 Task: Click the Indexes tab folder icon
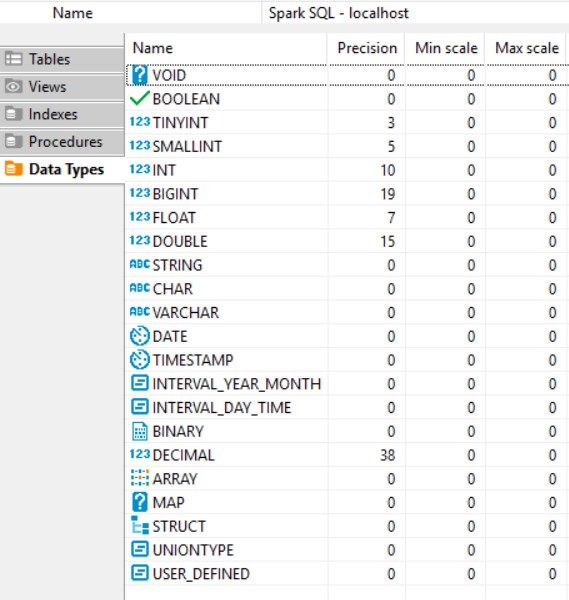[x=13, y=114]
